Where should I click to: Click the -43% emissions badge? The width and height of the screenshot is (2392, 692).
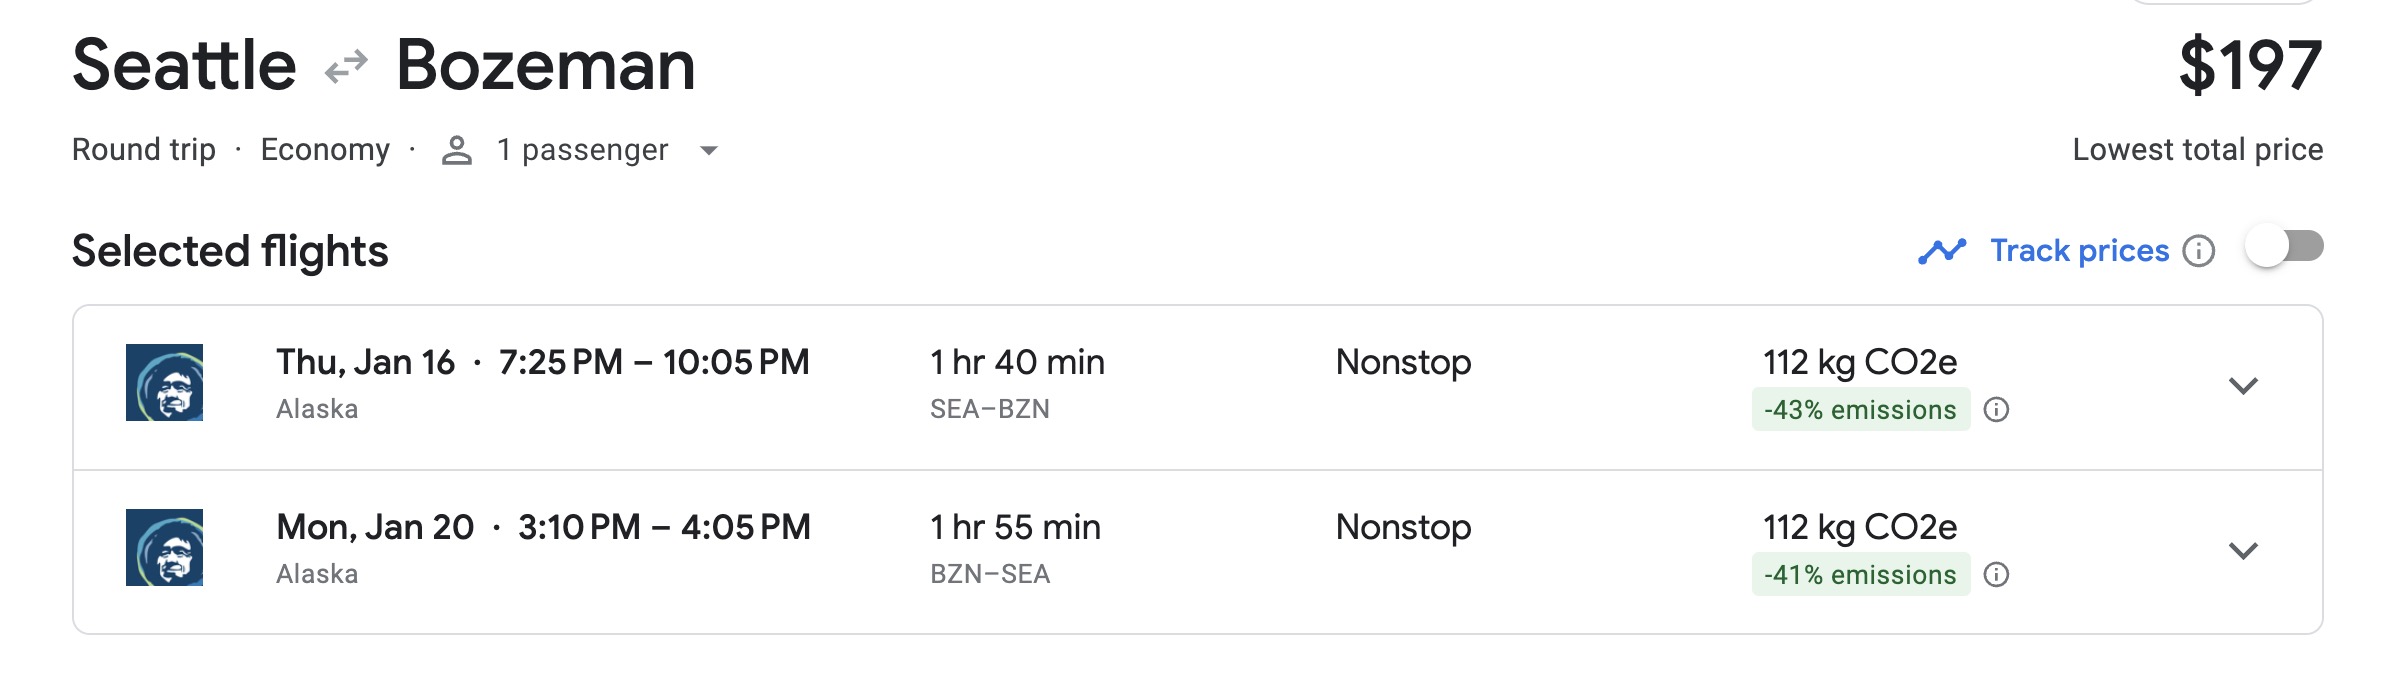pos(1860,410)
